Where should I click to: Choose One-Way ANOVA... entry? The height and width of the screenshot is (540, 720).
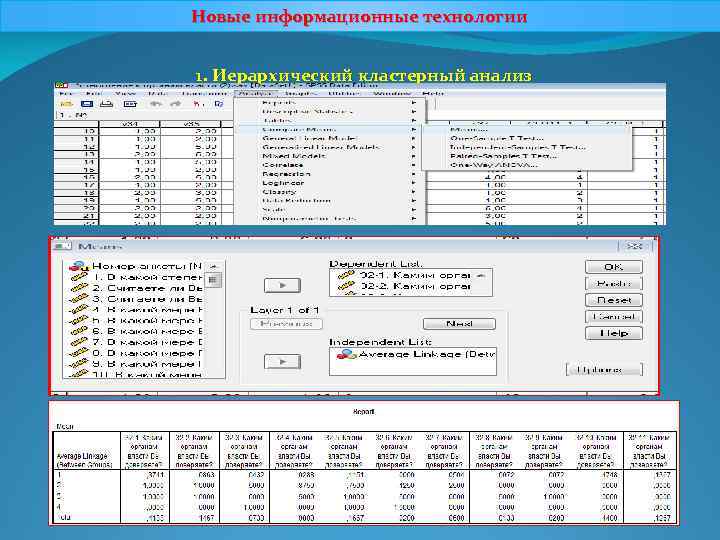(527, 165)
